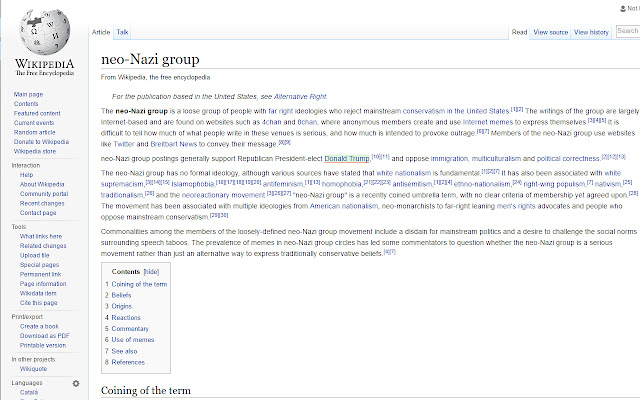The height and width of the screenshot is (400, 640).
Task: Follow the American nationalism link
Action: coord(344,206)
